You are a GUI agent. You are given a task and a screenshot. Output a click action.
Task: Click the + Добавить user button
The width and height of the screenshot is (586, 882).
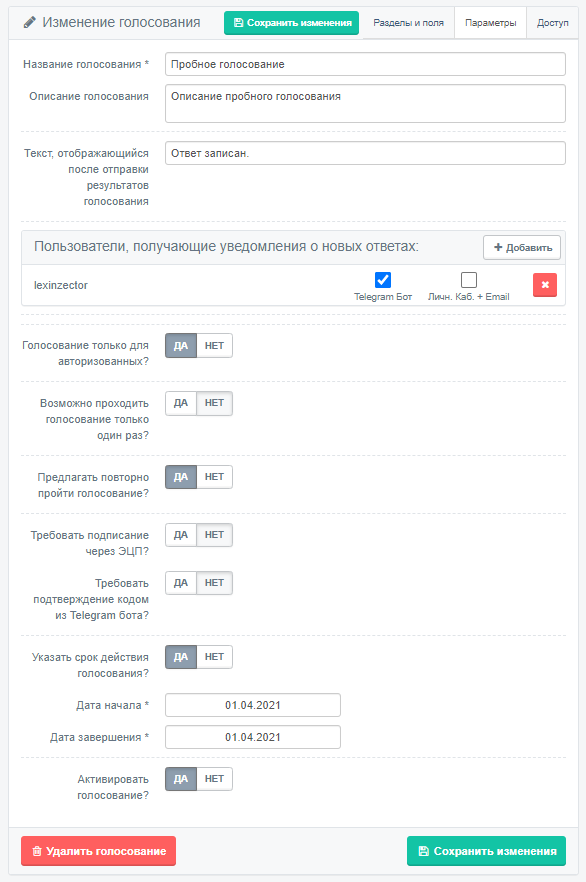click(522, 248)
